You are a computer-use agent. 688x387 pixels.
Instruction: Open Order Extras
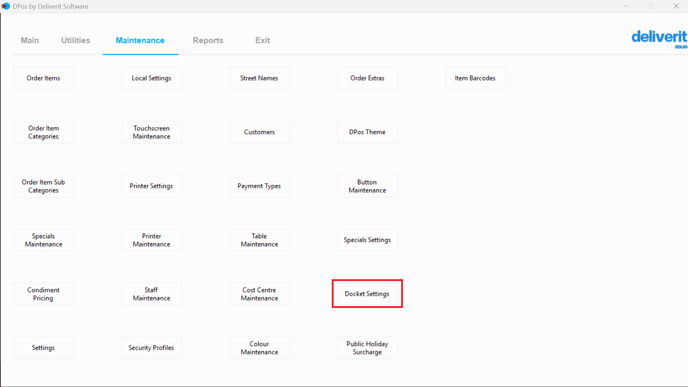coord(367,78)
